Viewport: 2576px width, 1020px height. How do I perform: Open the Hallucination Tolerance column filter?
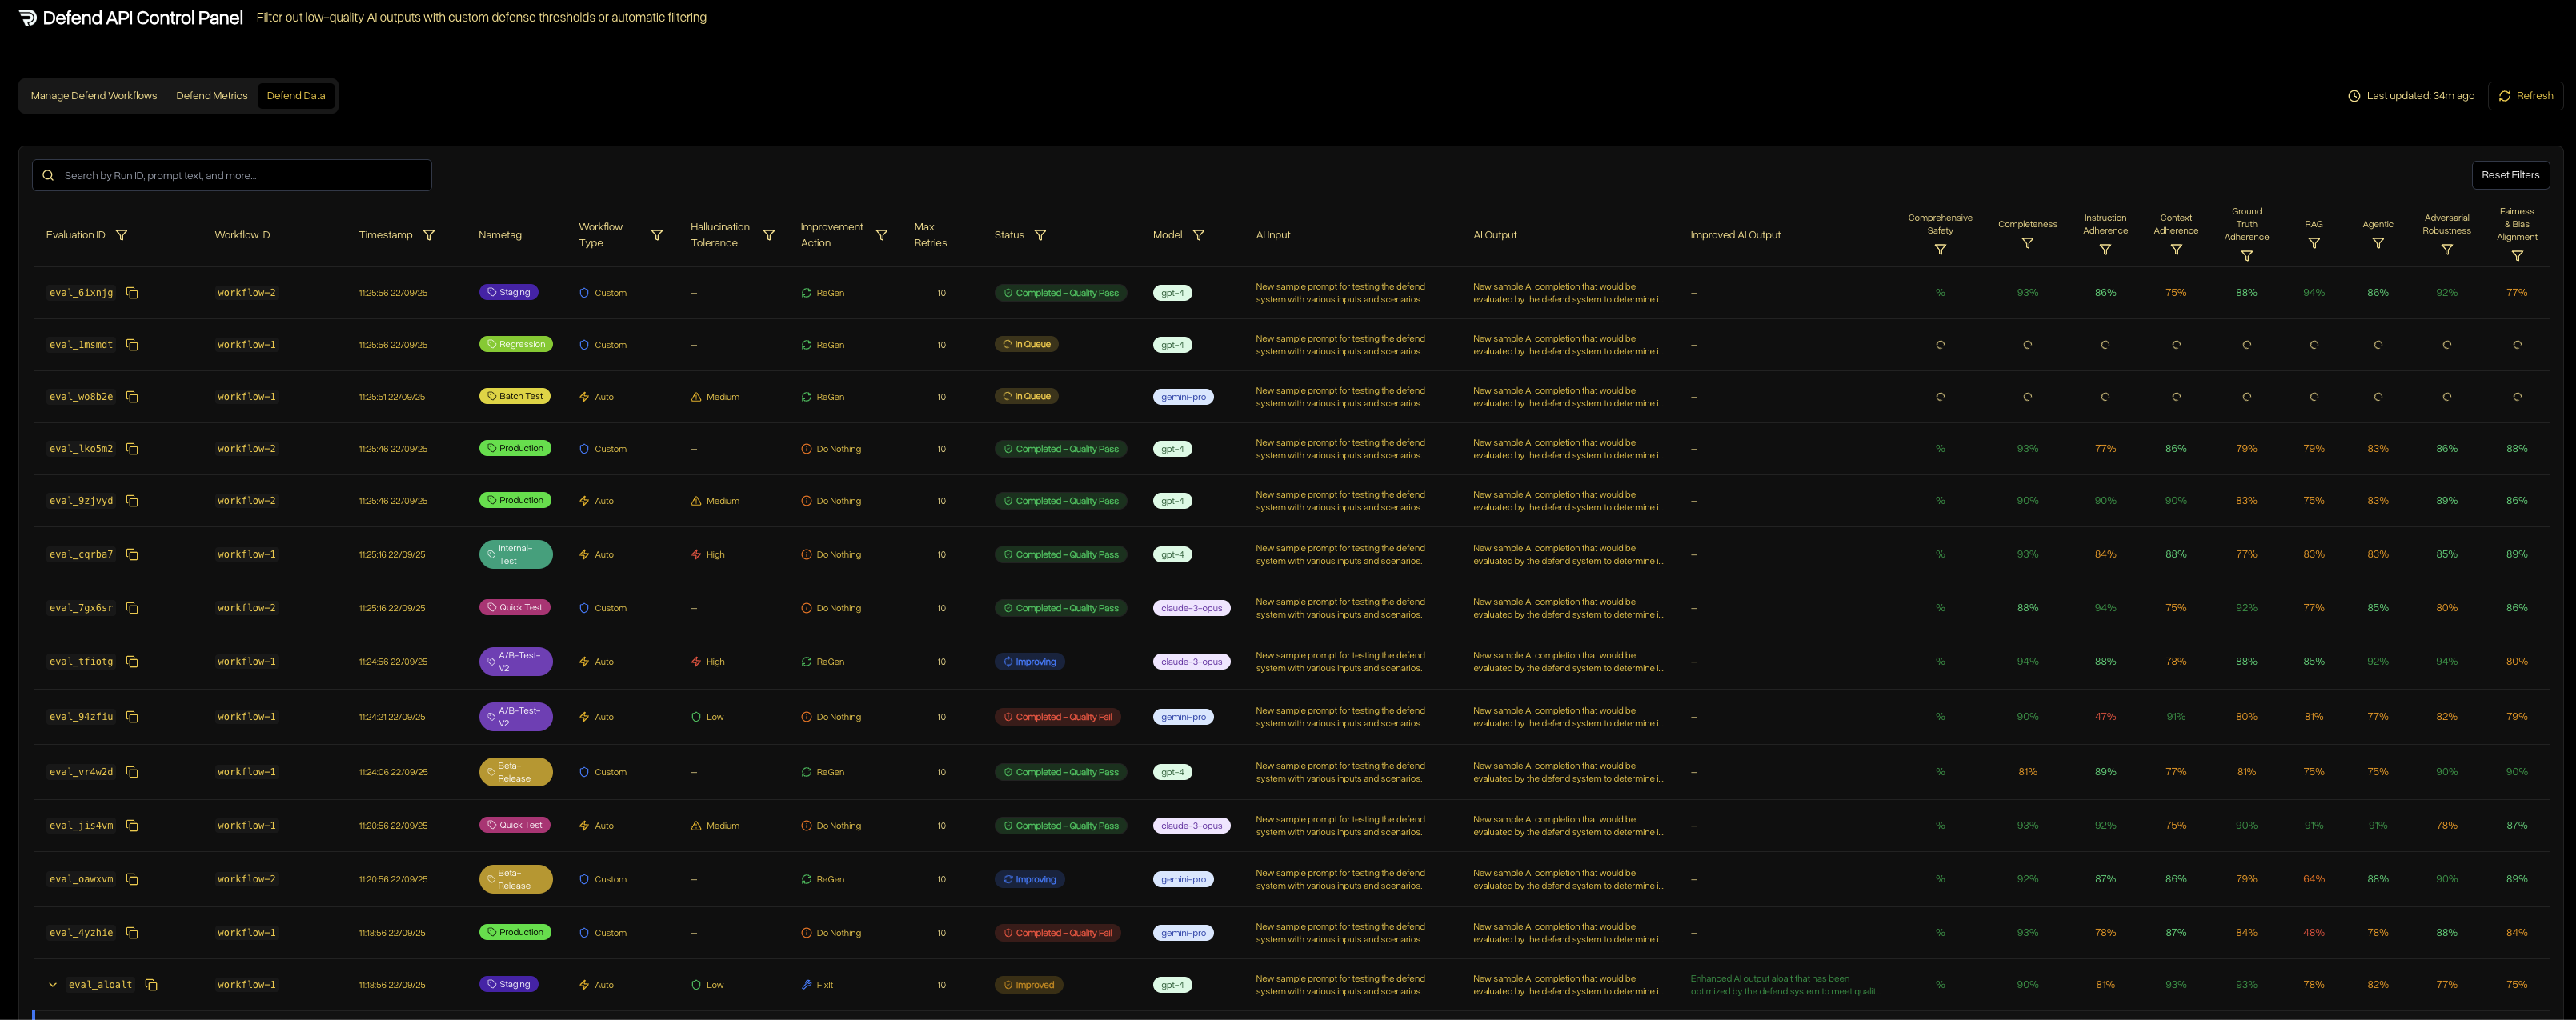(x=770, y=234)
